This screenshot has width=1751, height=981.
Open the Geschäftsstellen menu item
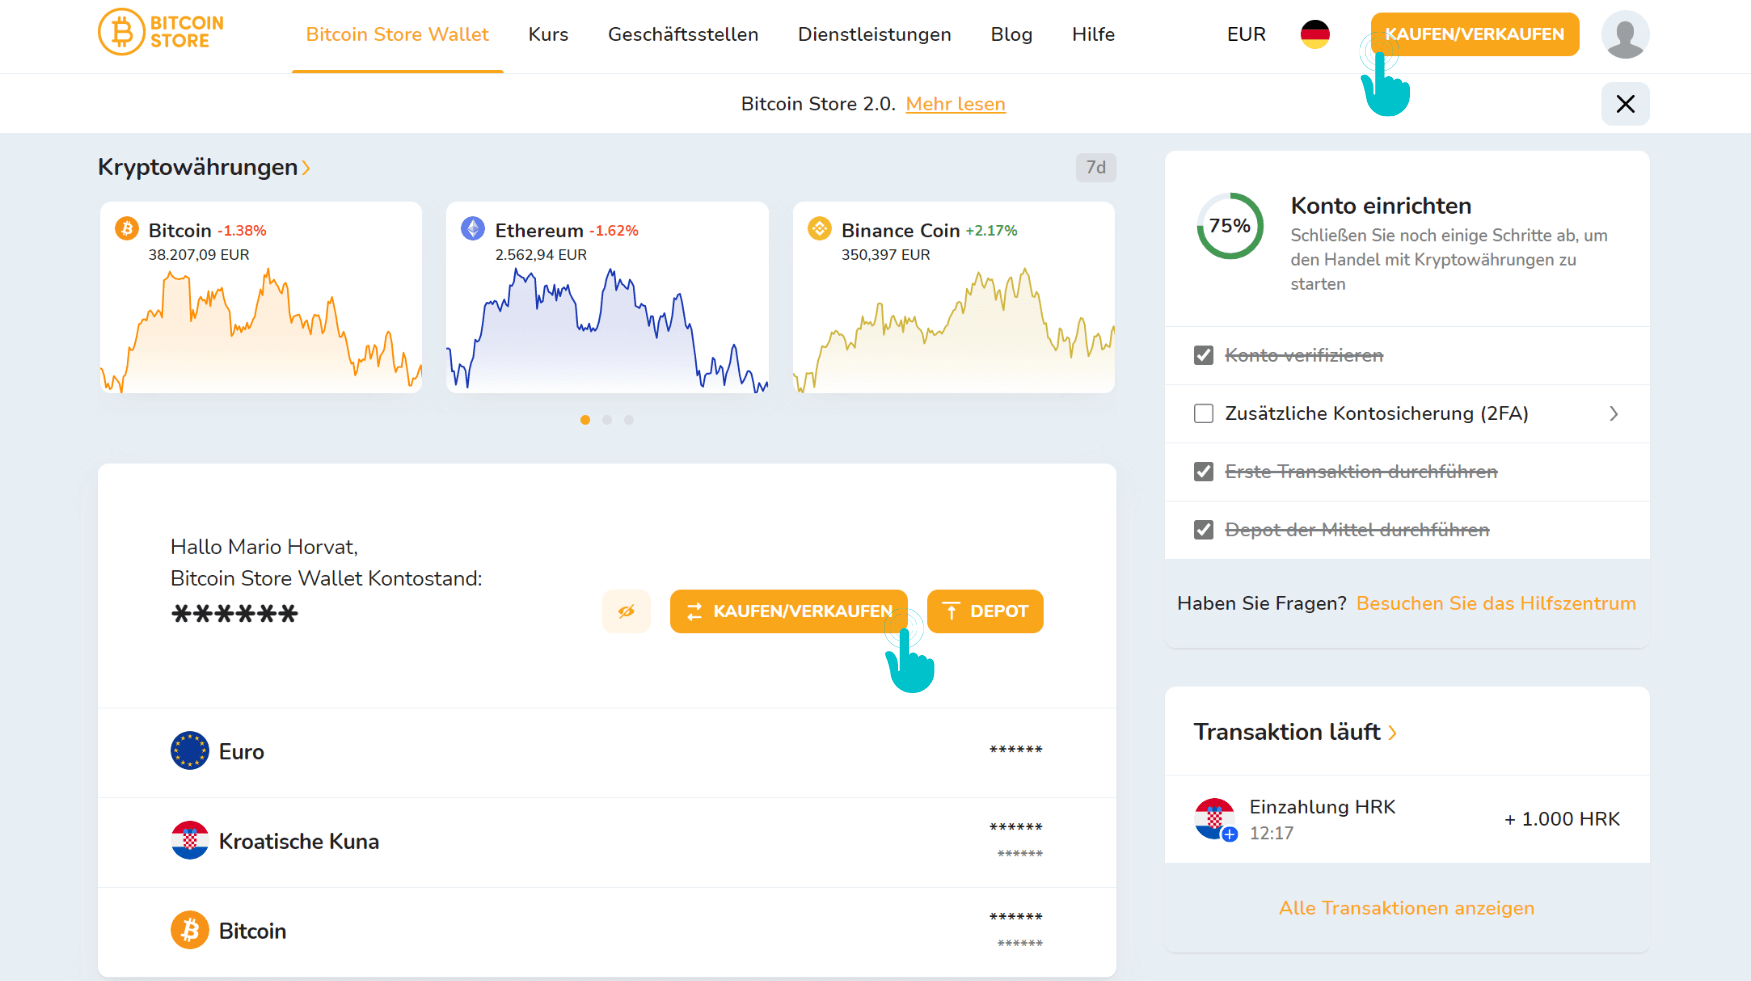[683, 34]
